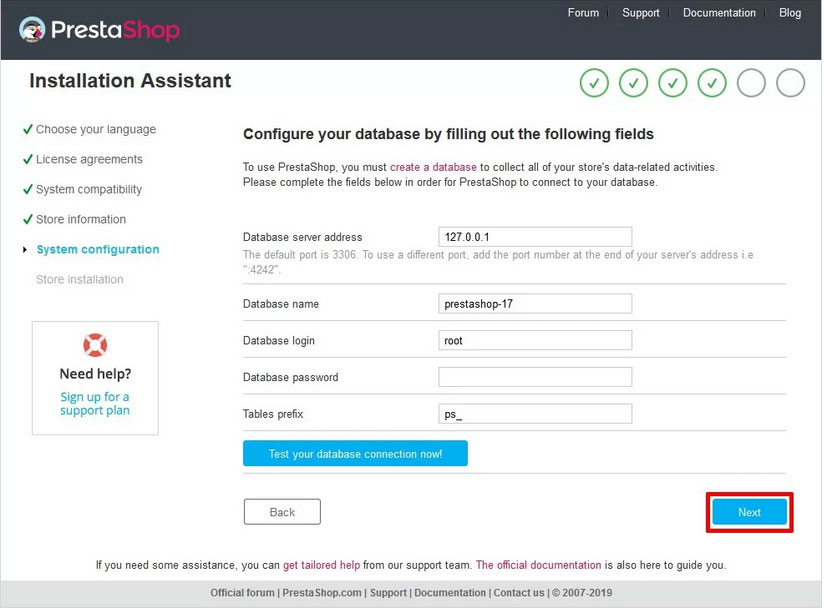Image resolution: width=824 pixels, height=610 pixels.
Task: Open The official documentation link
Action: pos(539,565)
